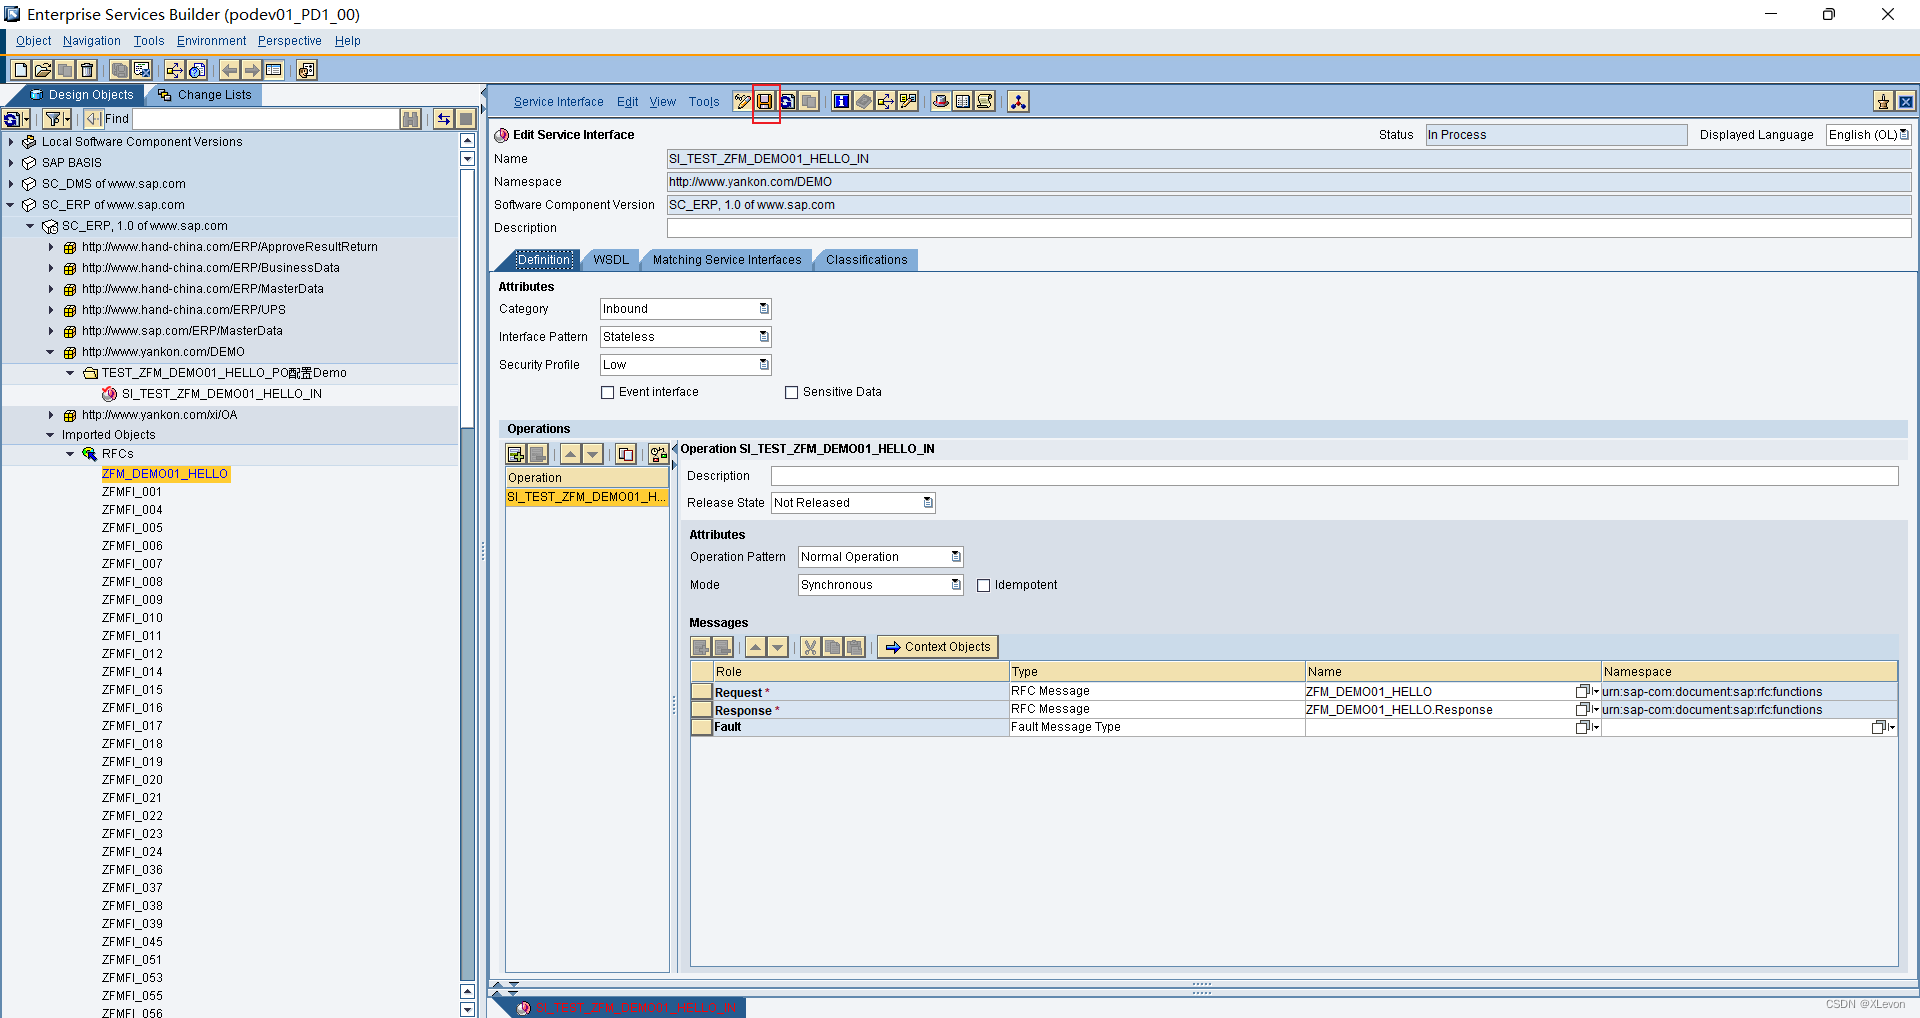Click the scissors cut icon under Messages

click(809, 647)
